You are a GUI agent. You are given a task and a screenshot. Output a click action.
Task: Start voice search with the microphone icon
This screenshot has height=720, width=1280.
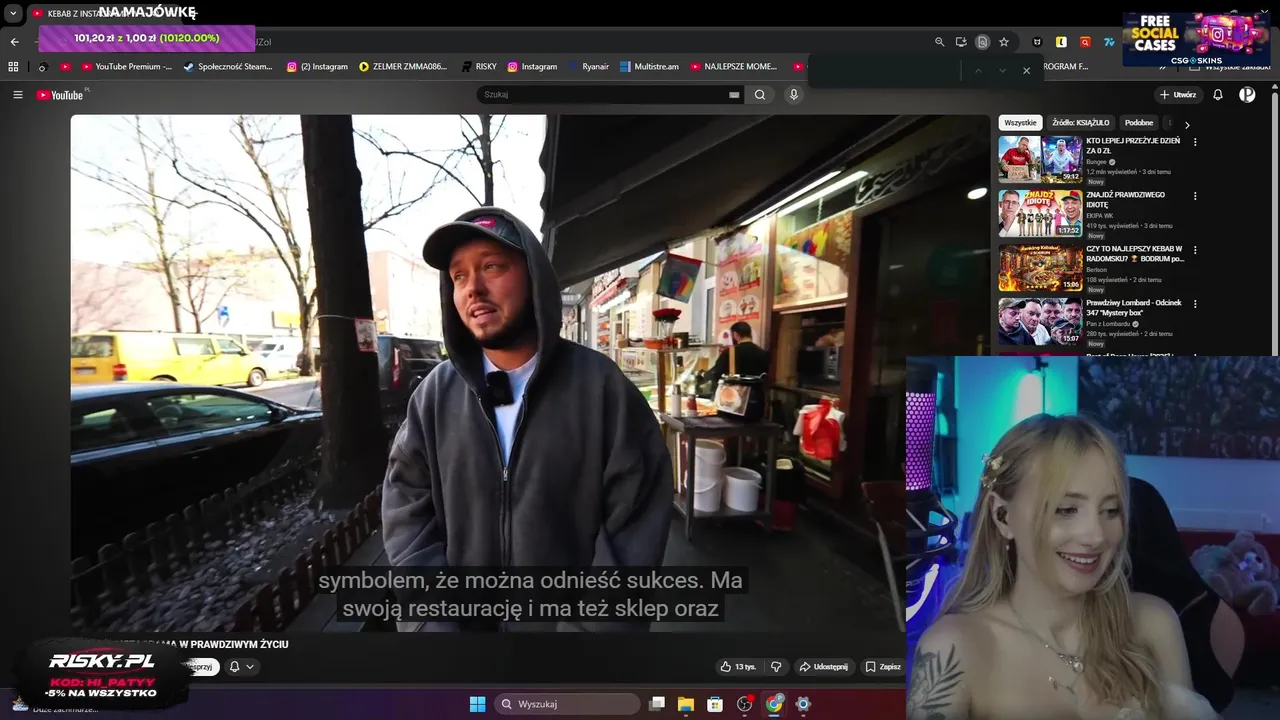tap(794, 95)
